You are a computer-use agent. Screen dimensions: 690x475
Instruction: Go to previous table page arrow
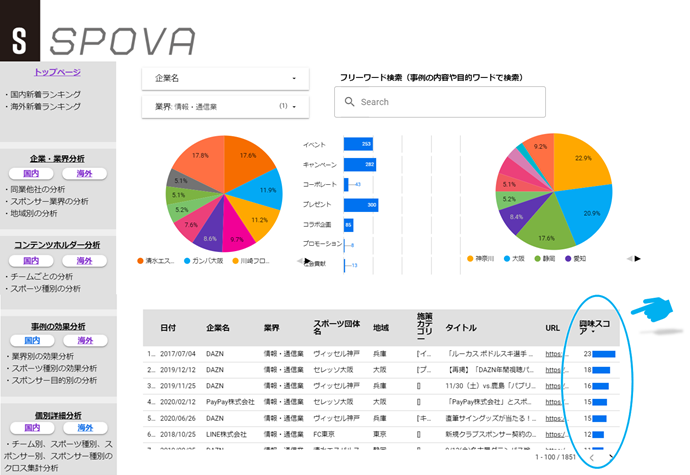[592, 457]
